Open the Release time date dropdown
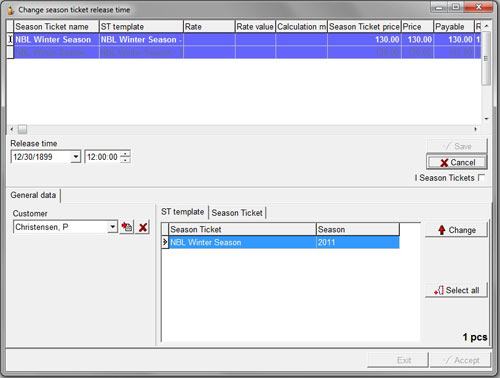This screenshot has width=500, height=378. click(x=76, y=156)
